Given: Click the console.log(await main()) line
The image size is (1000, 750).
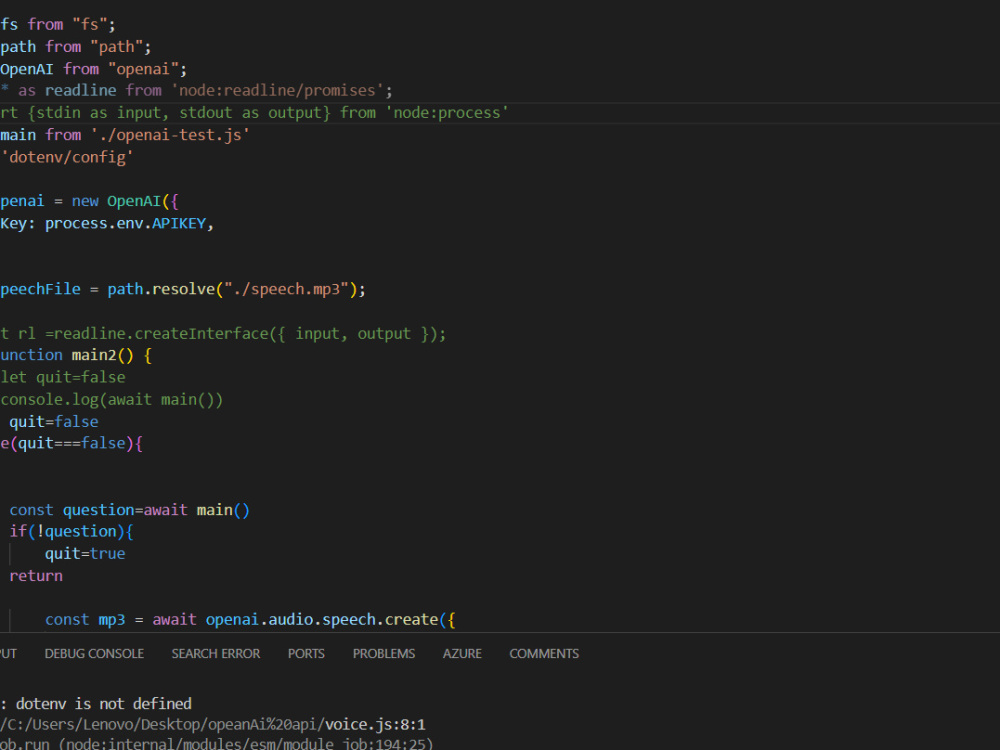Looking at the screenshot, I should [x=112, y=399].
